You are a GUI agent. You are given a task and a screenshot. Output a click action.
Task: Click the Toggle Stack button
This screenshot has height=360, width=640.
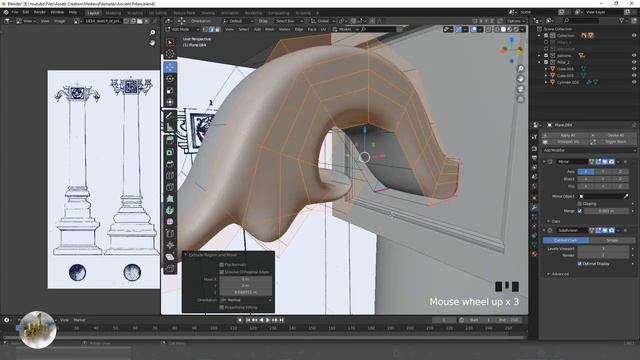coord(613,142)
